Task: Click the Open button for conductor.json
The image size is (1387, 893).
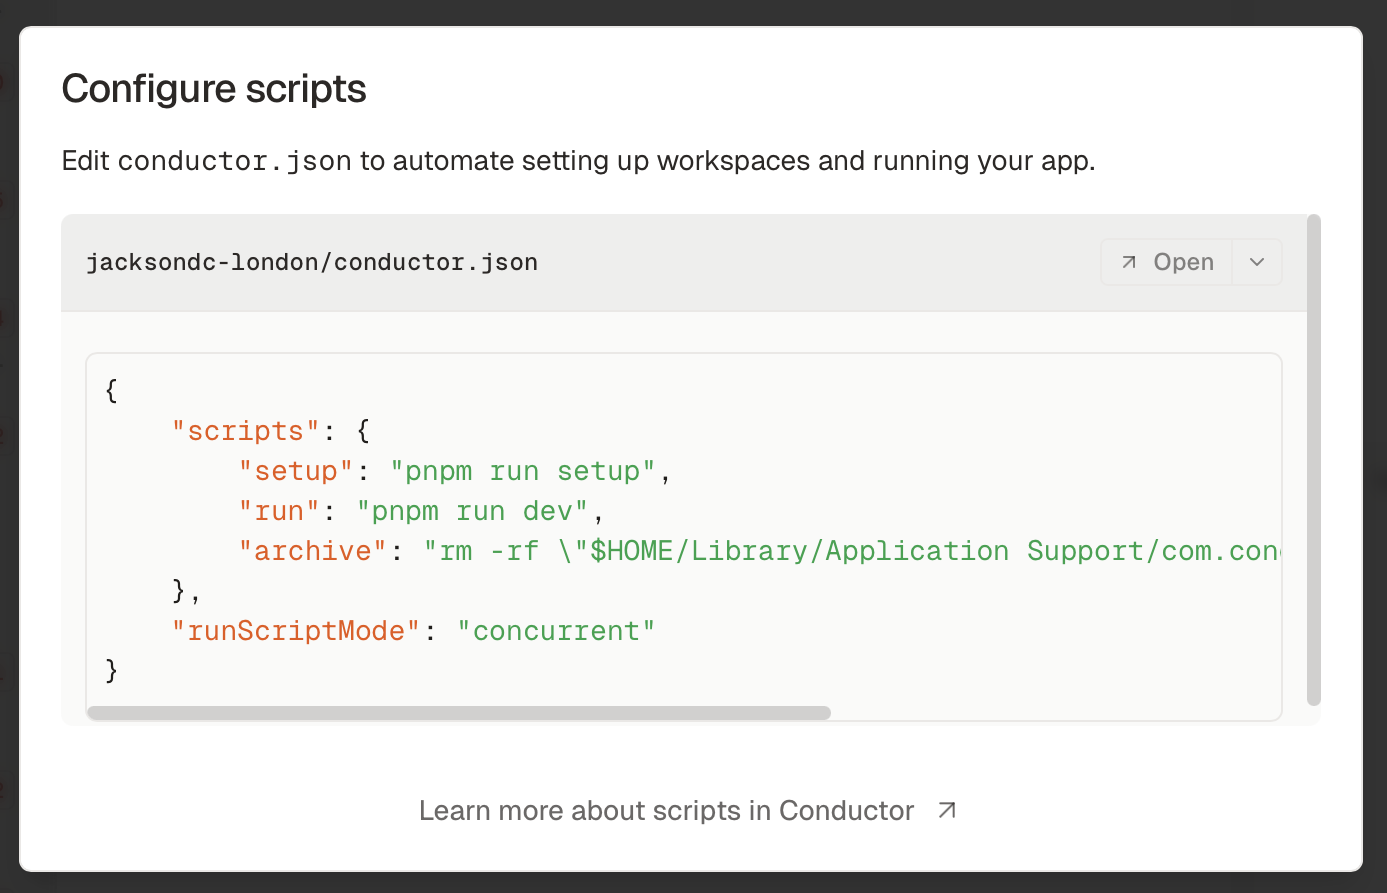Action: click(1167, 262)
